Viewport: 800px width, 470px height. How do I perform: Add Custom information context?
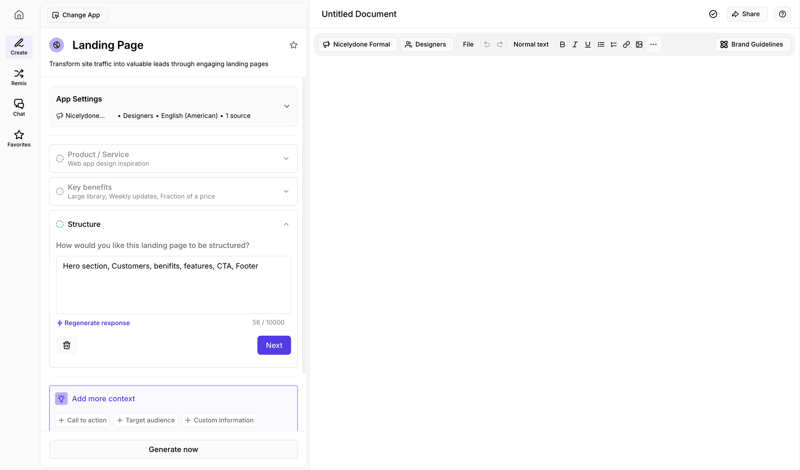219,420
